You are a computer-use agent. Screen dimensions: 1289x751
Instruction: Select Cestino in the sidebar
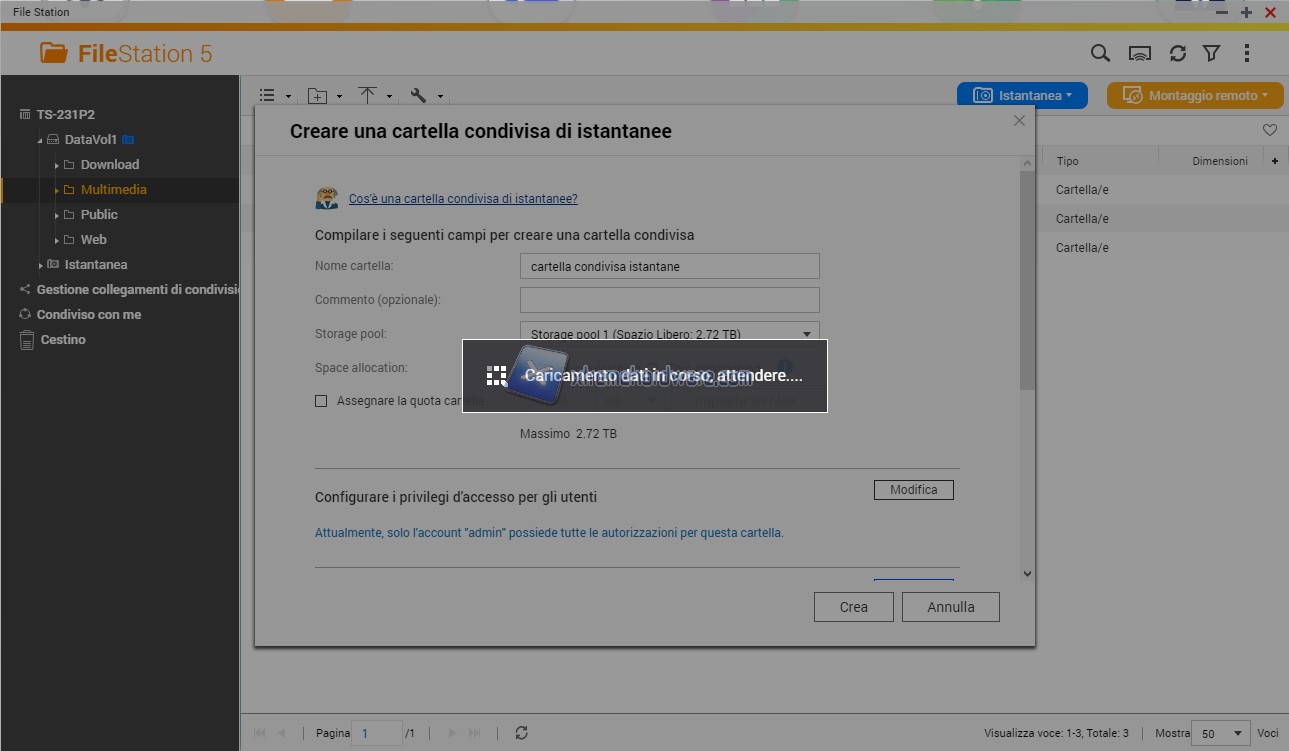[63, 340]
